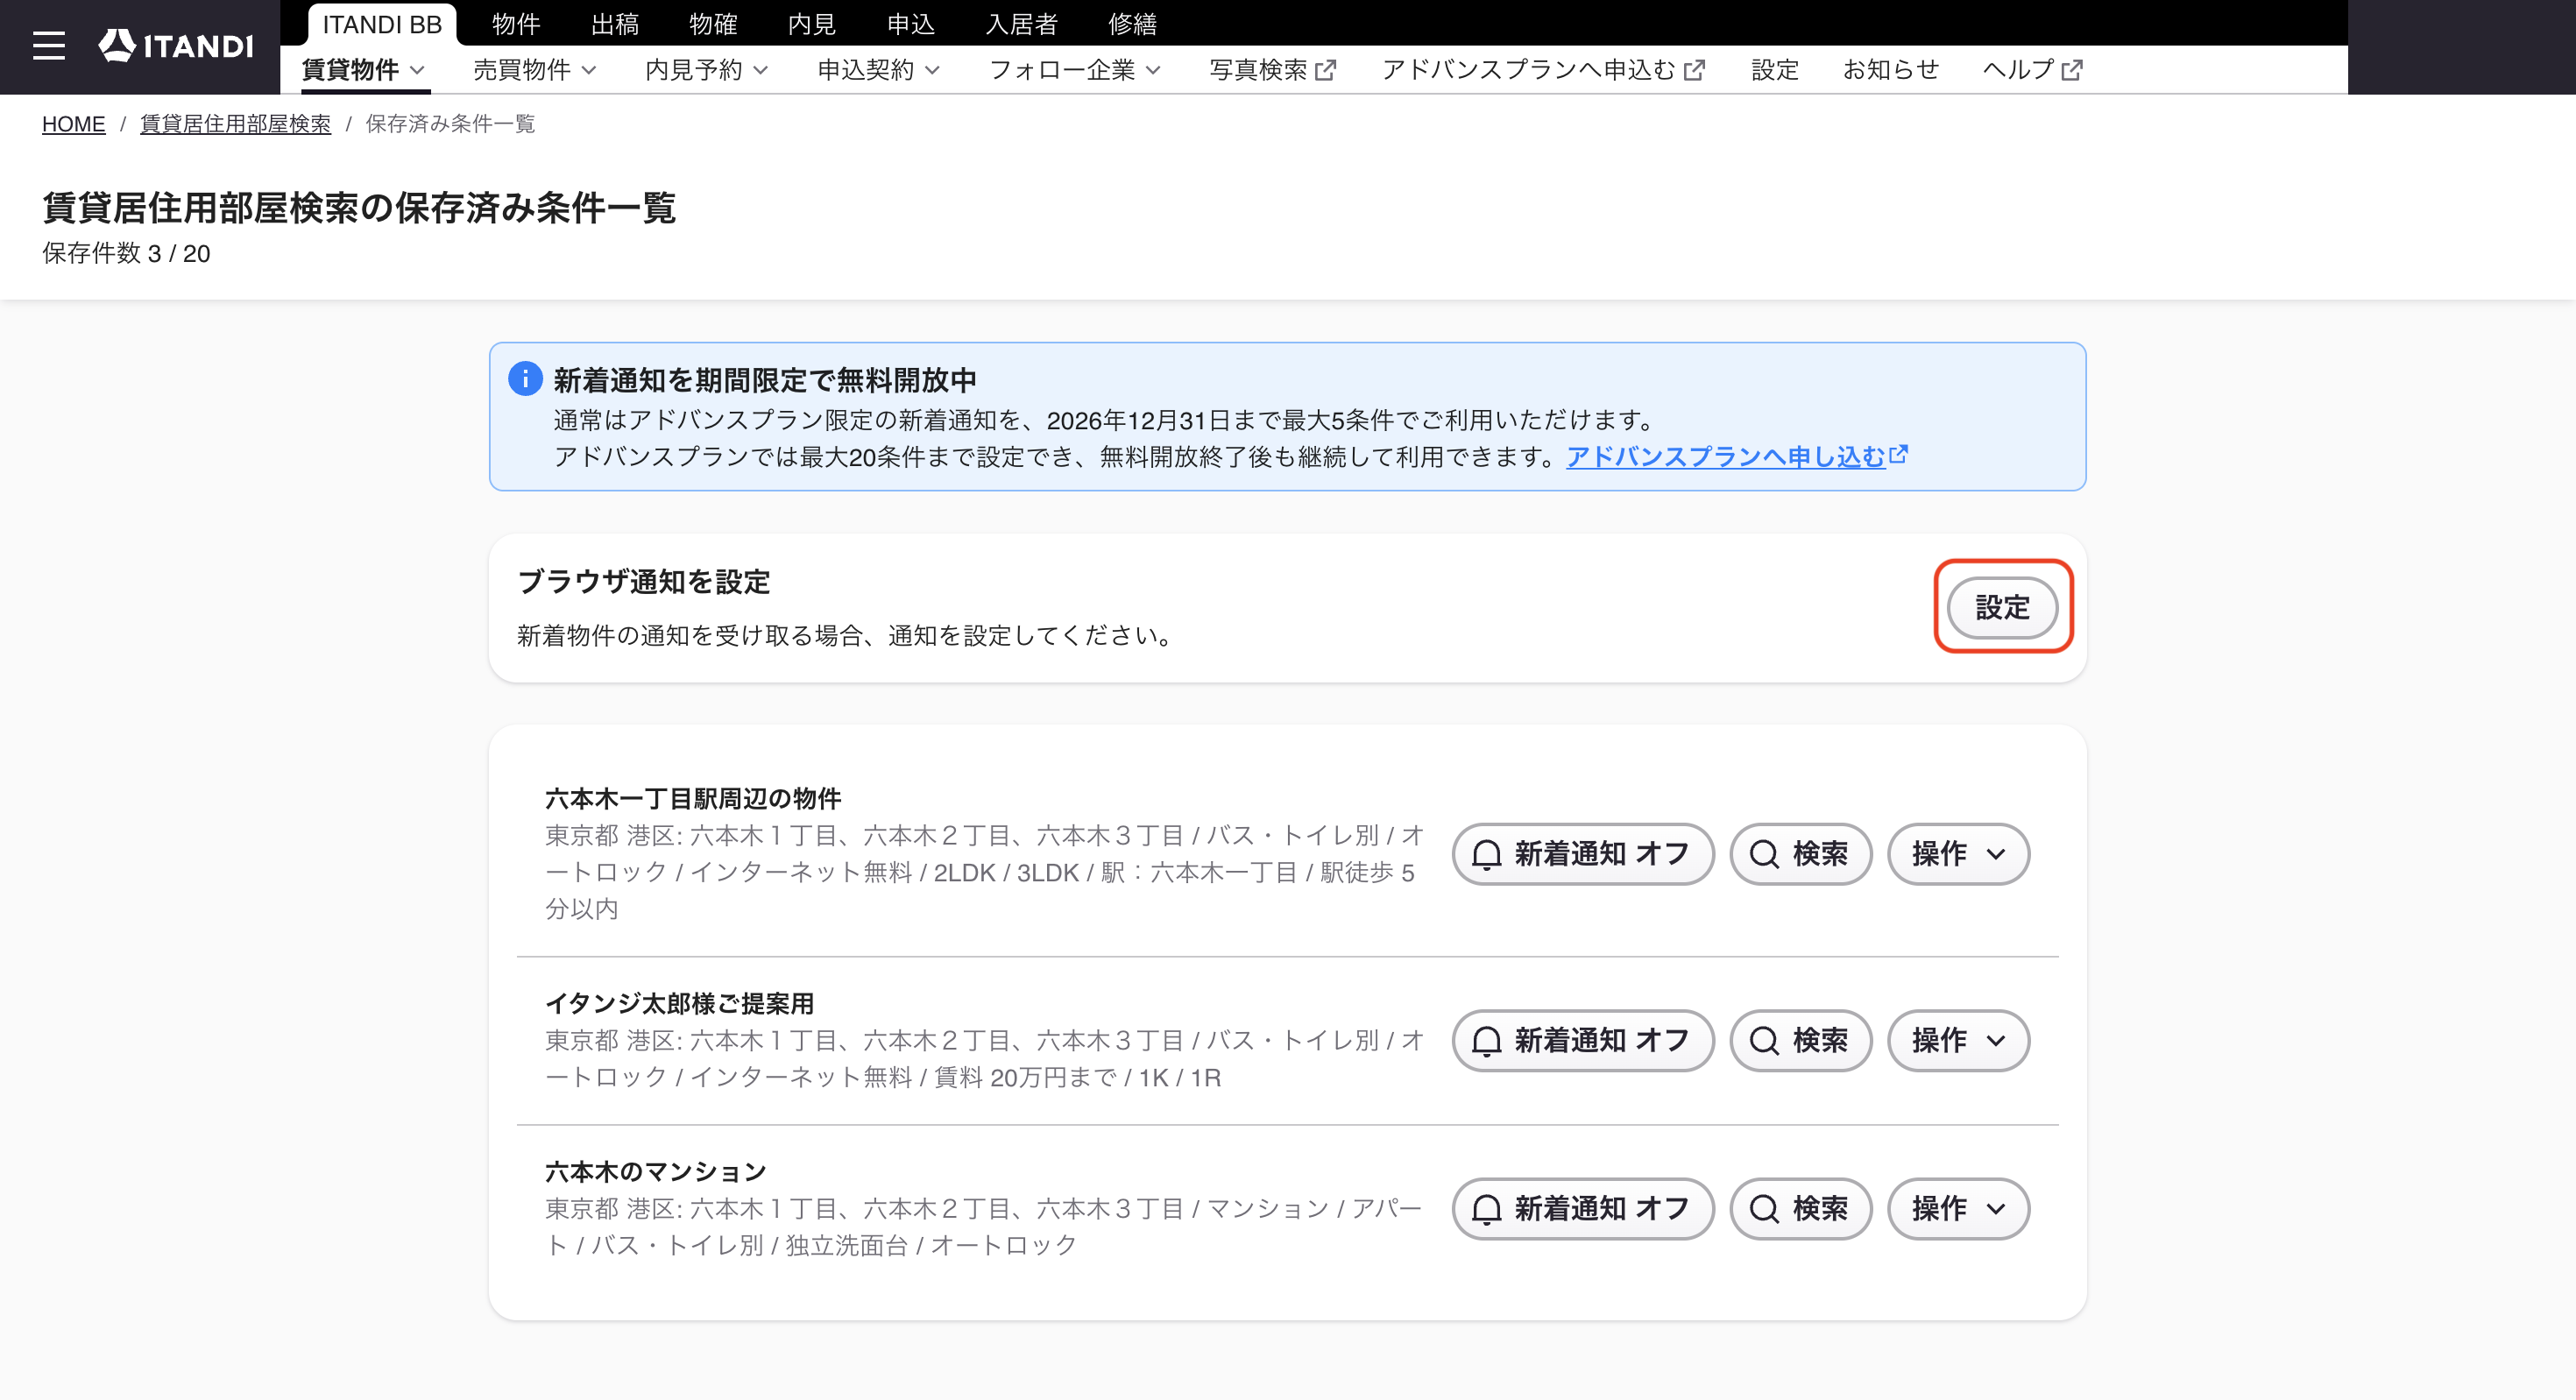Expand the フォロー企業 menu
The image size is (2576, 1400).
[x=1074, y=70]
